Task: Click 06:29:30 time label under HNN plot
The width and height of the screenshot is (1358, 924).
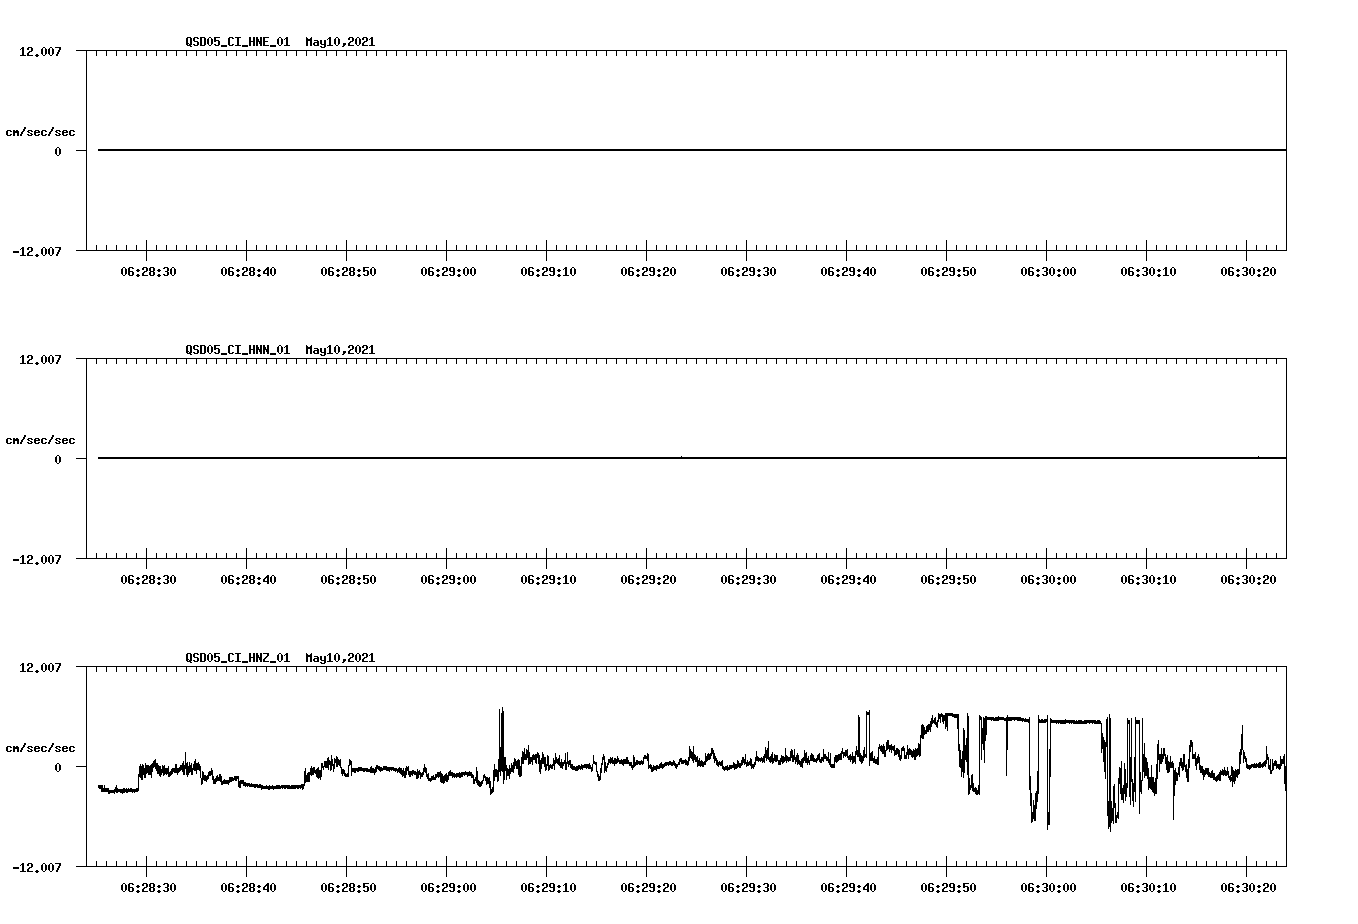Action: [x=748, y=579]
